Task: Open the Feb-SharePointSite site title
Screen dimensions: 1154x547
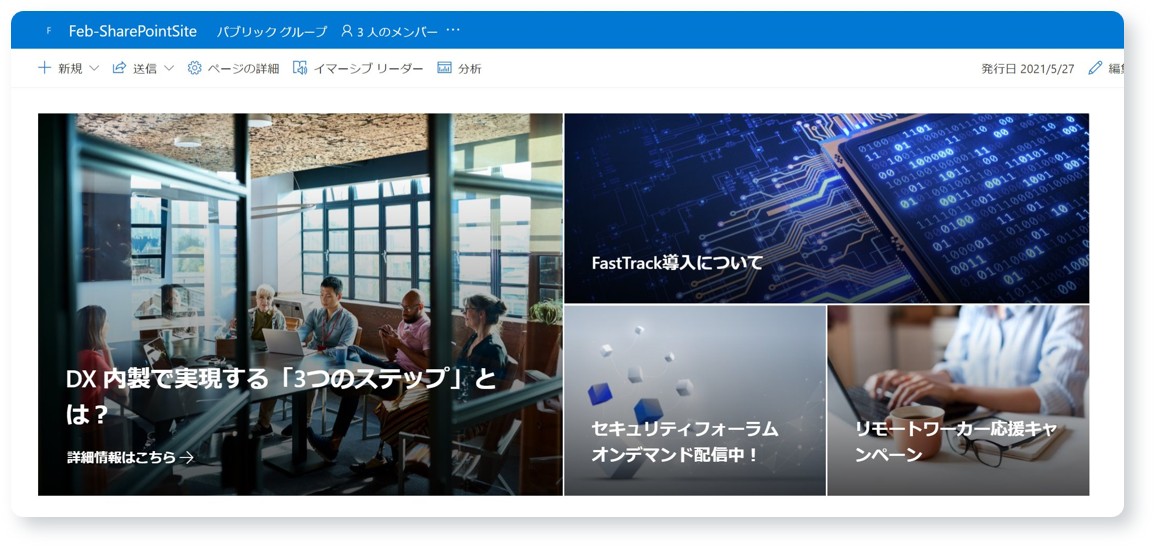Action: [x=132, y=31]
